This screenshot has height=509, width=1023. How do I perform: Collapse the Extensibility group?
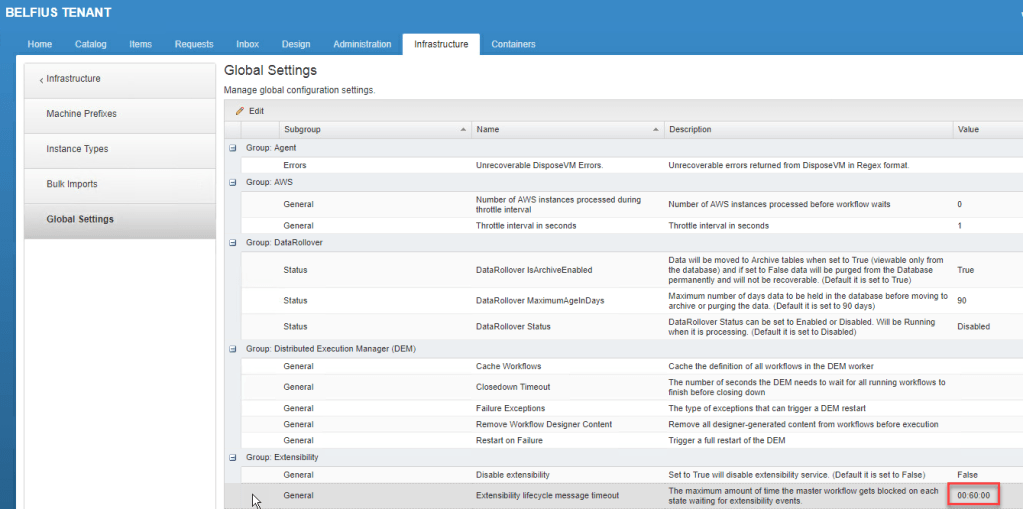pyautogui.click(x=233, y=457)
